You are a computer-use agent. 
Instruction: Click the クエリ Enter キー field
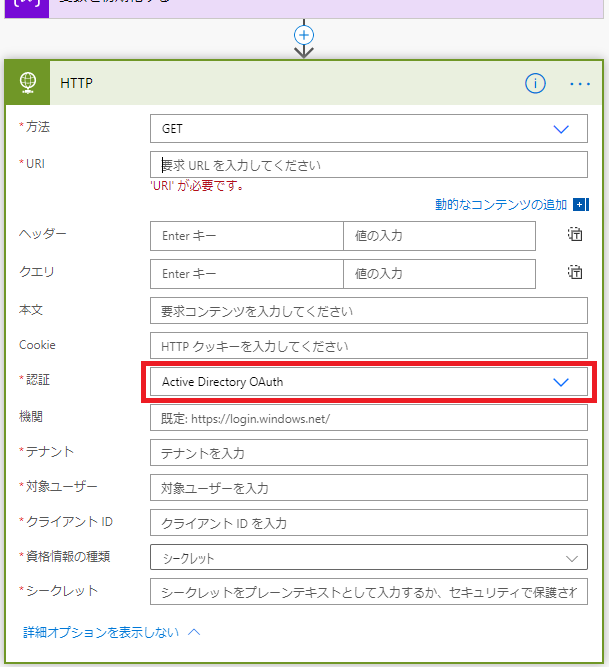(x=247, y=274)
